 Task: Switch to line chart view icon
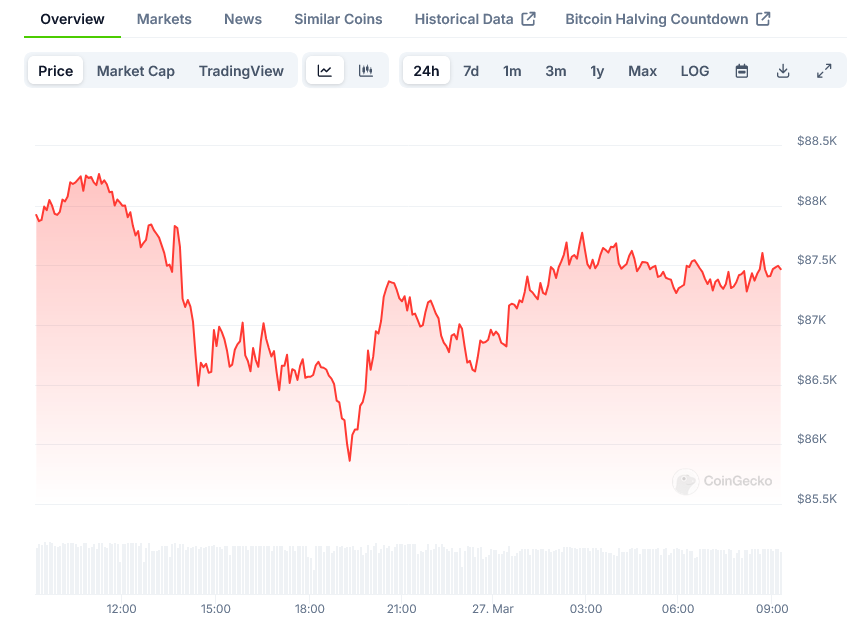[325, 71]
